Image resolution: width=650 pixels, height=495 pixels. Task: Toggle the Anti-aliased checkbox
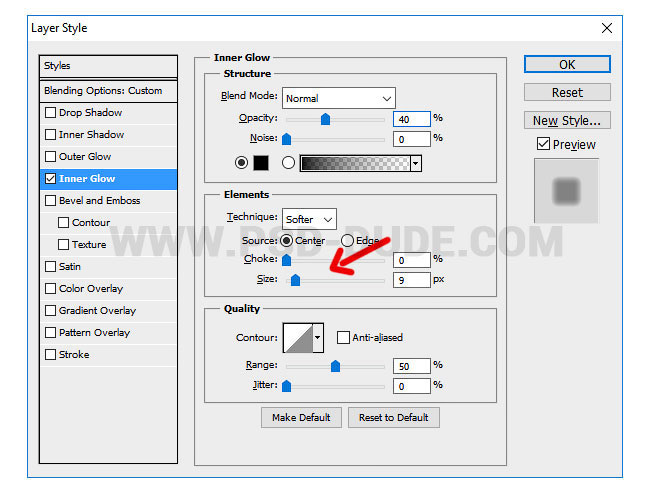tap(343, 337)
